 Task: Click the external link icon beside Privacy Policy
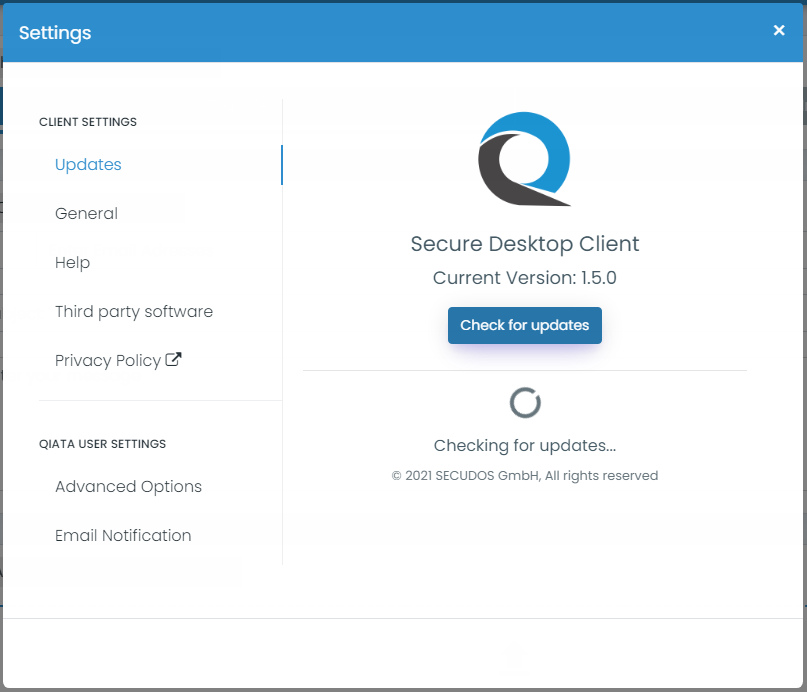tap(172, 358)
